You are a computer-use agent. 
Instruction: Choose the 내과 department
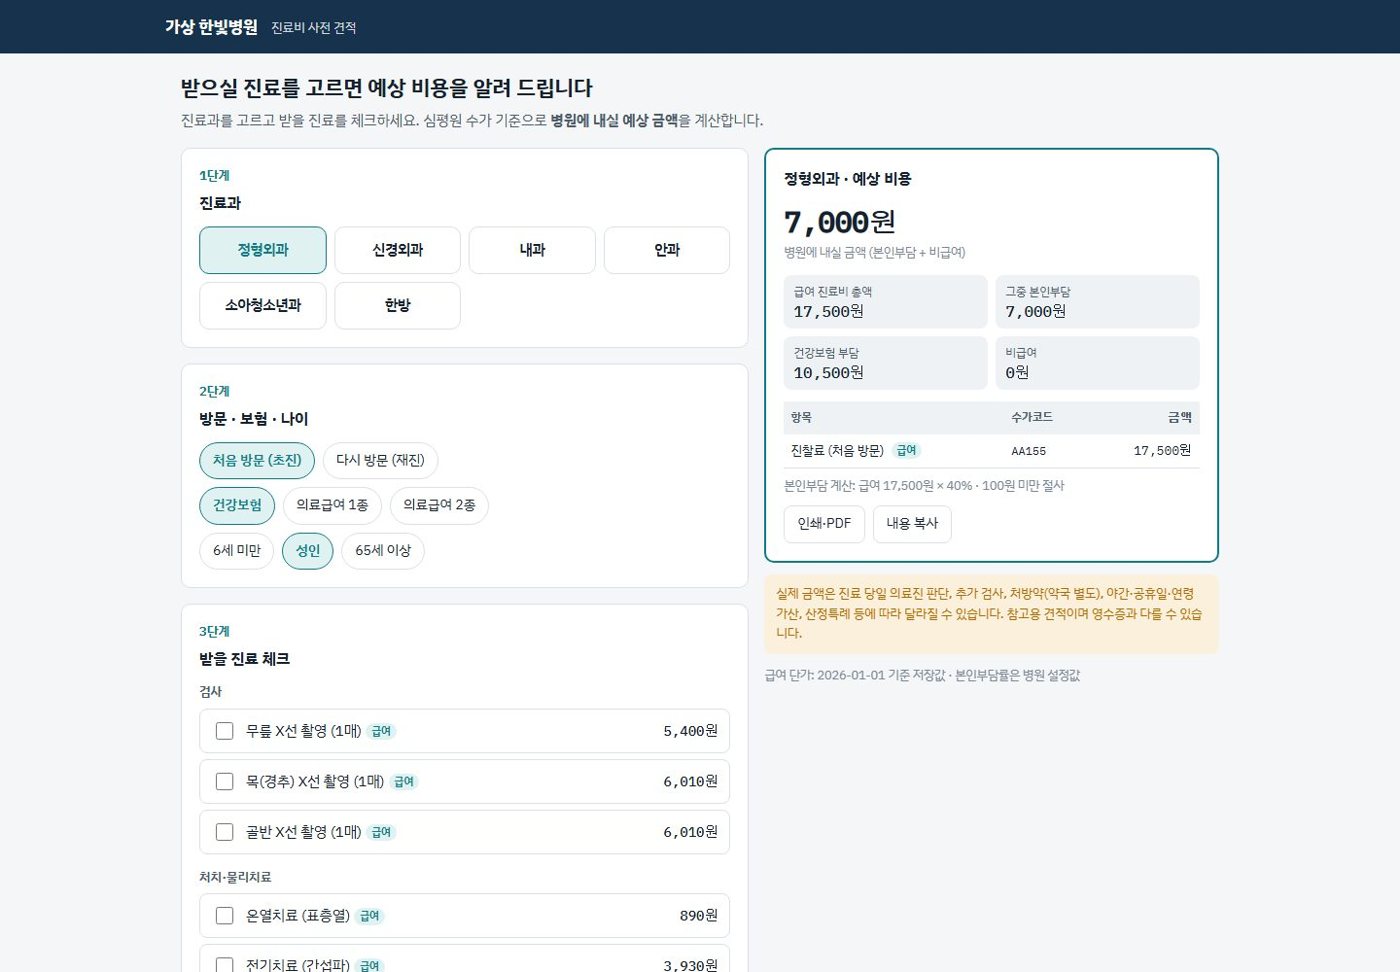(x=532, y=250)
